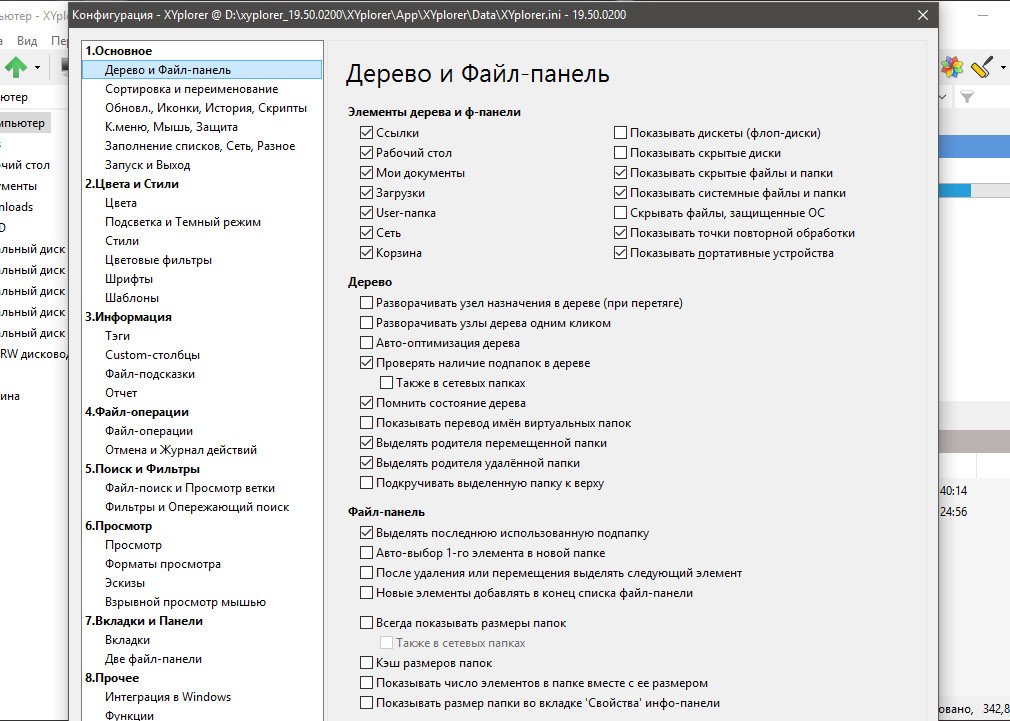Select 'Сортировка и переименование' in settings list
Screen dimensions: 1010x721
tap(191, 89)
